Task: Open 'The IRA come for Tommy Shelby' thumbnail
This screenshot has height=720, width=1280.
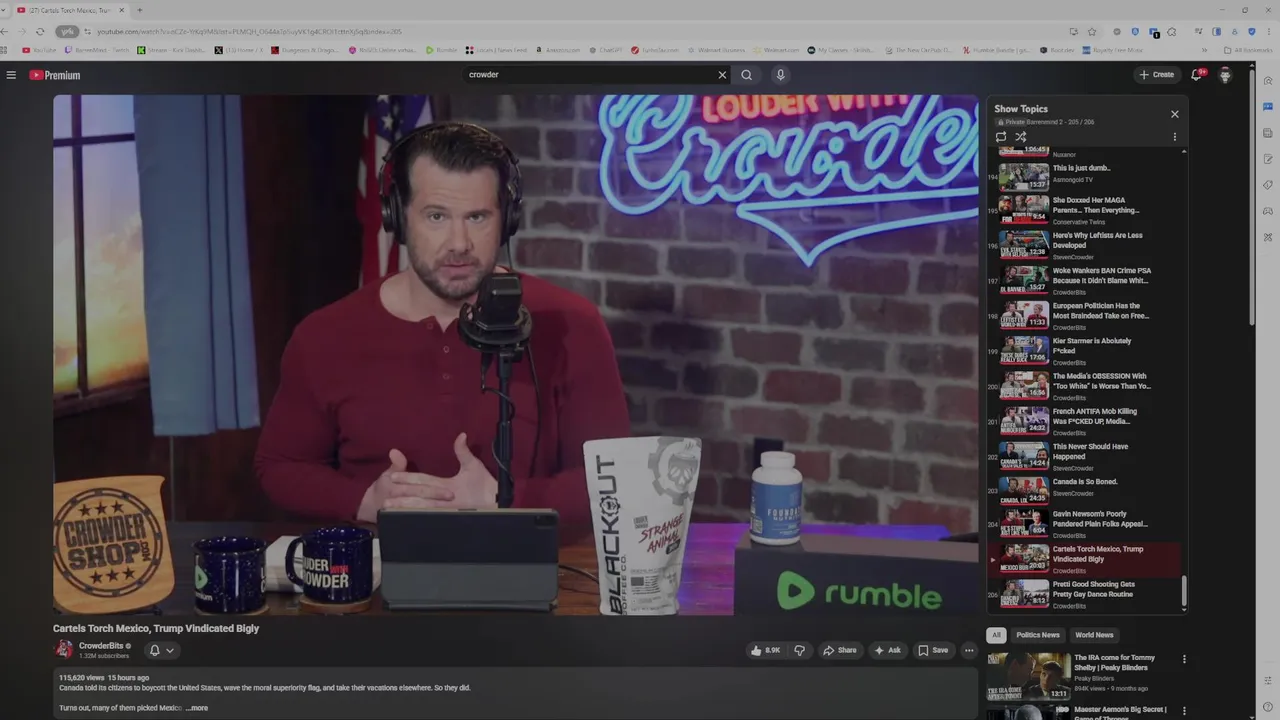Action: click(1029, 675)
